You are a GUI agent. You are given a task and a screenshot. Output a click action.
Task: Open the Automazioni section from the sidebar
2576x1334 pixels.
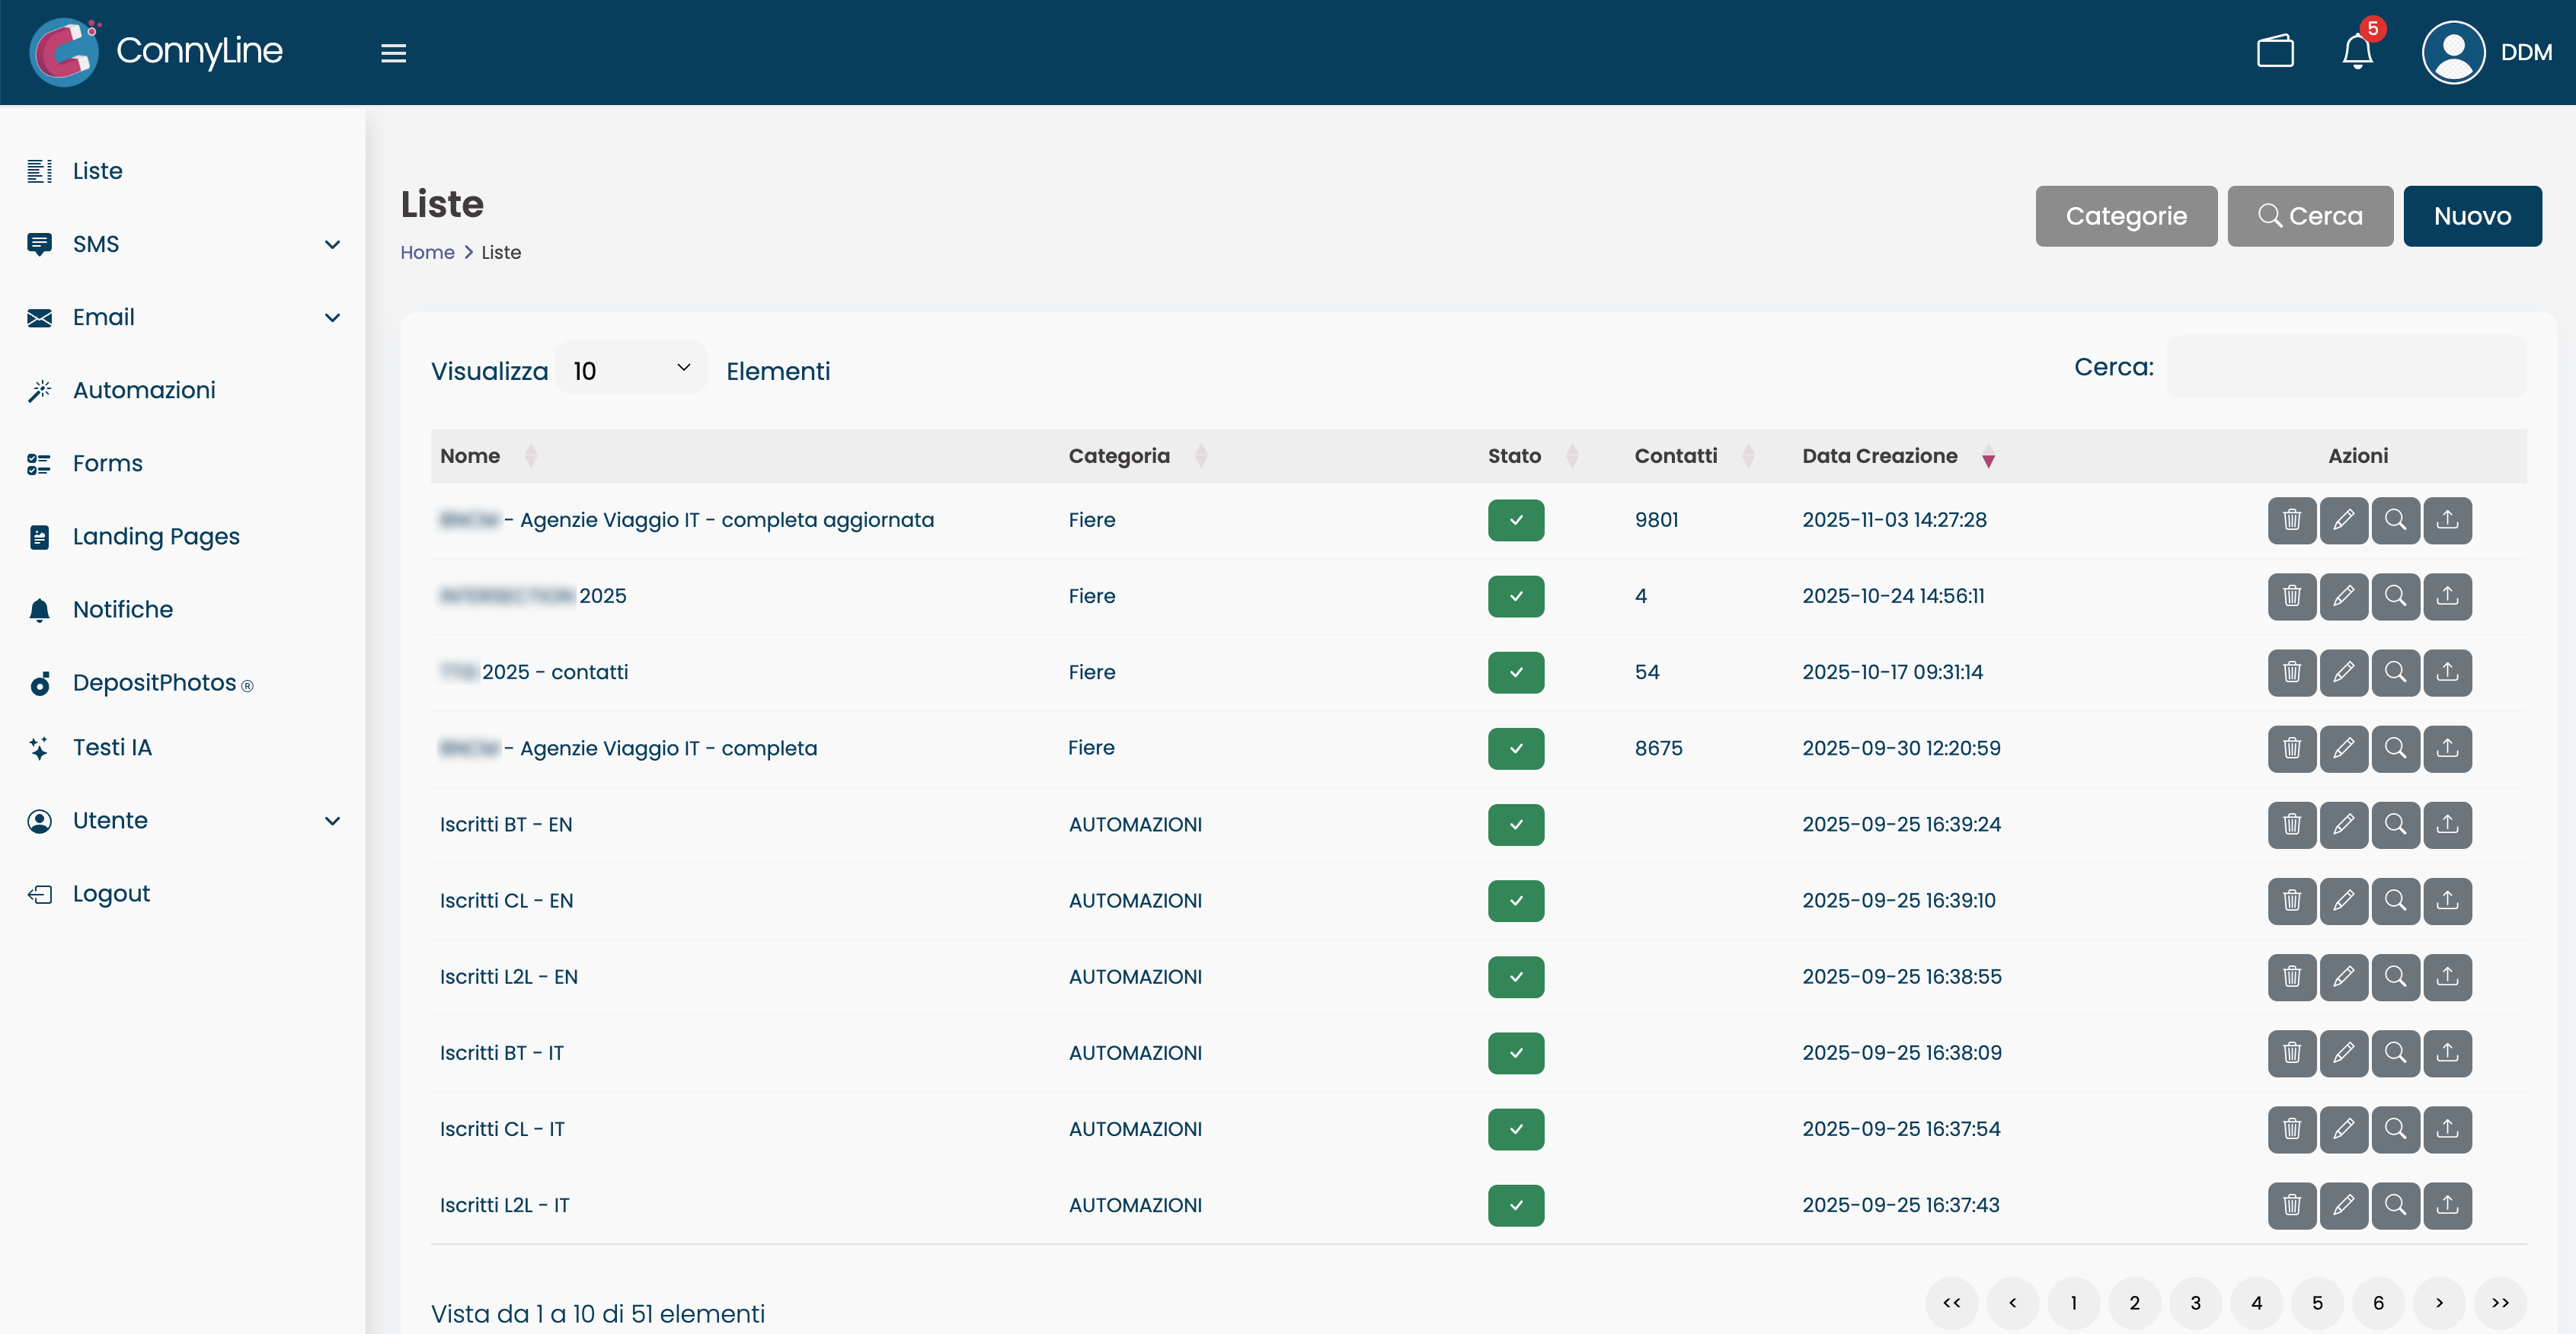tap(144, 390)
